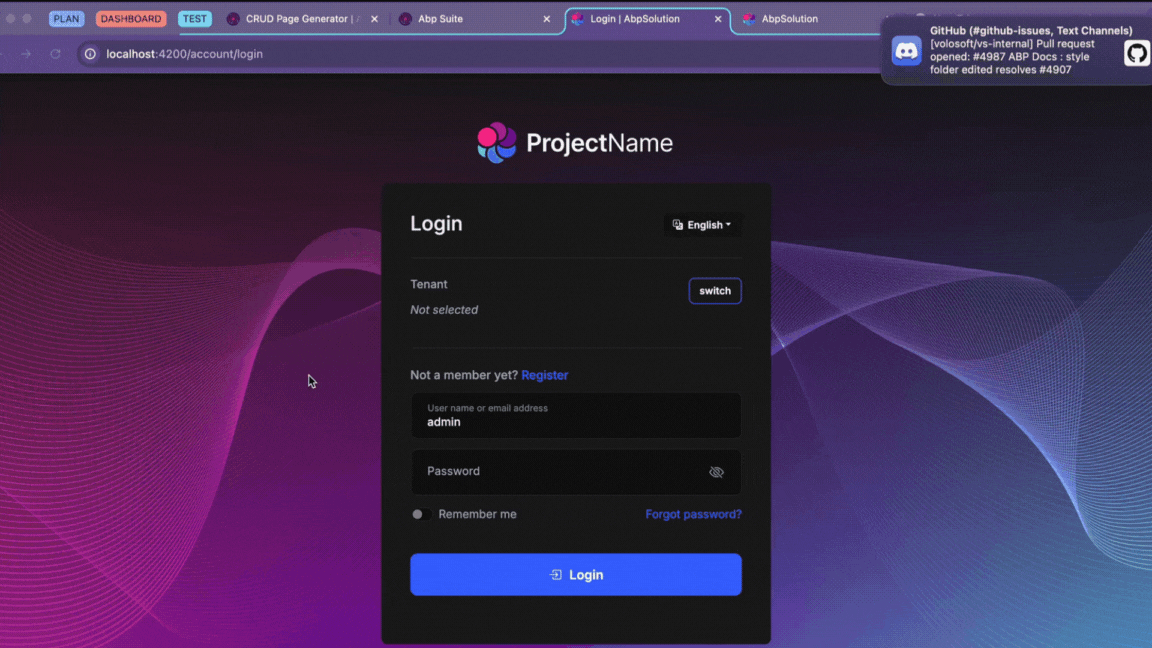Image resolution: width=1152 pixels, height=648 pixels.
Task: Click the site information icon
Action: (x=90, y=54)
